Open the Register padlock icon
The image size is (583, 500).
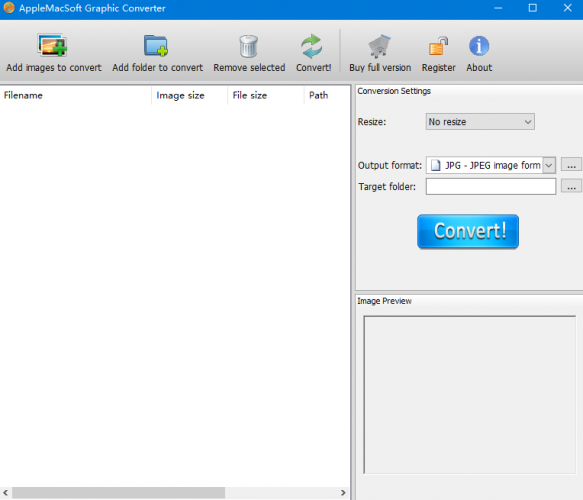[438, 46]
